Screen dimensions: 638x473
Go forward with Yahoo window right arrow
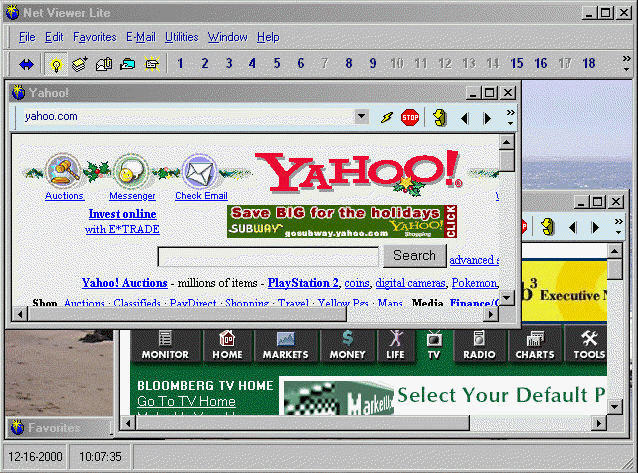pos(487,118)
